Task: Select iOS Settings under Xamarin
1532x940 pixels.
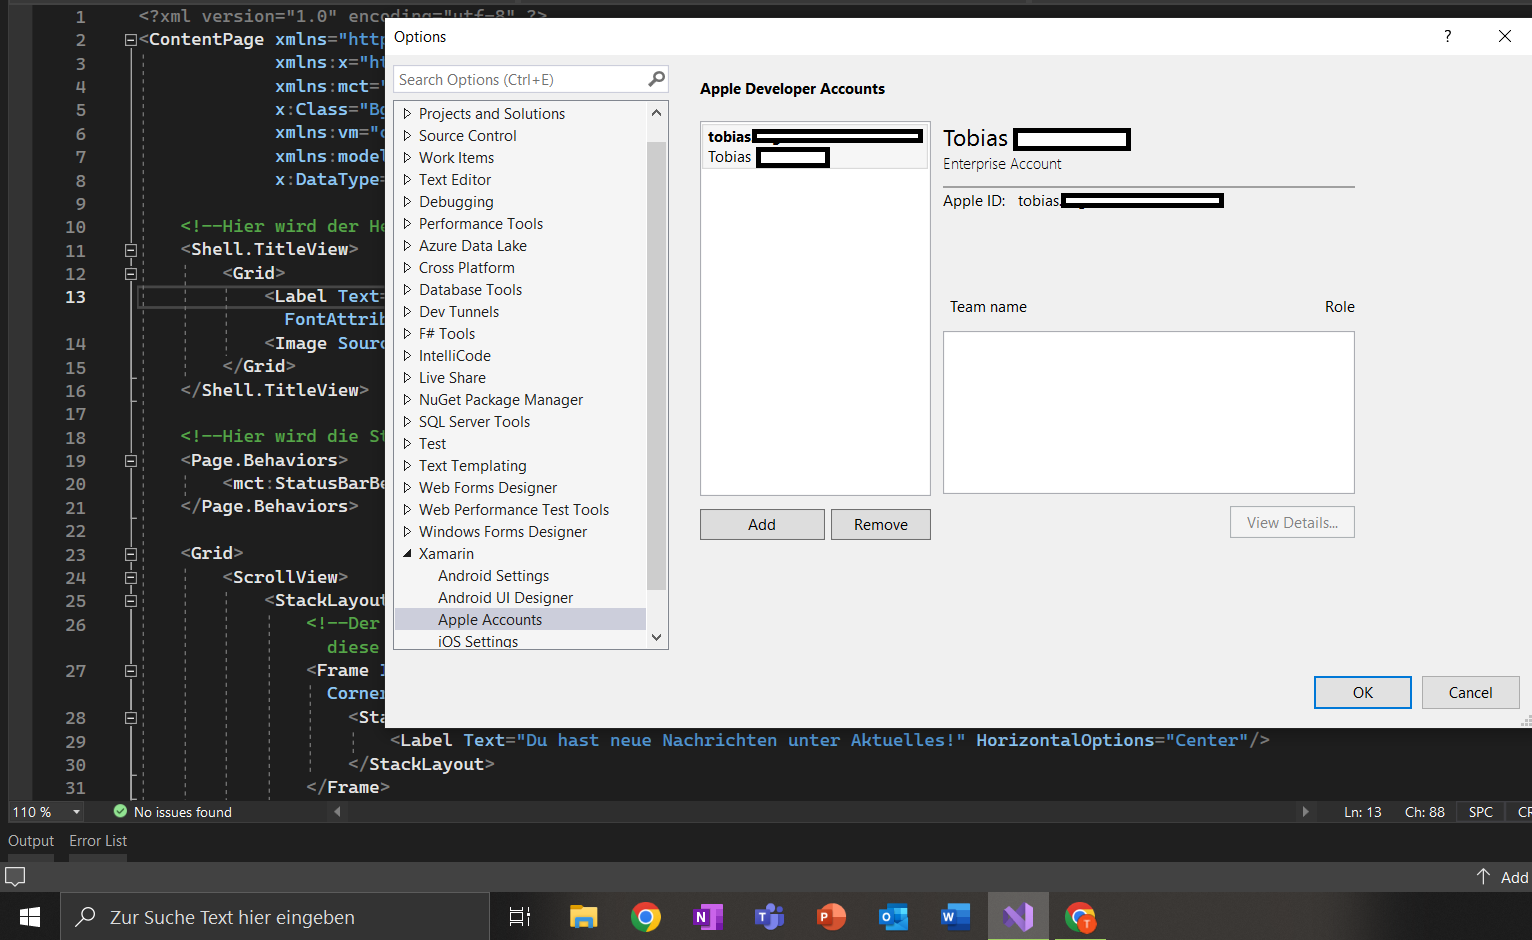Action: (478, 641)
